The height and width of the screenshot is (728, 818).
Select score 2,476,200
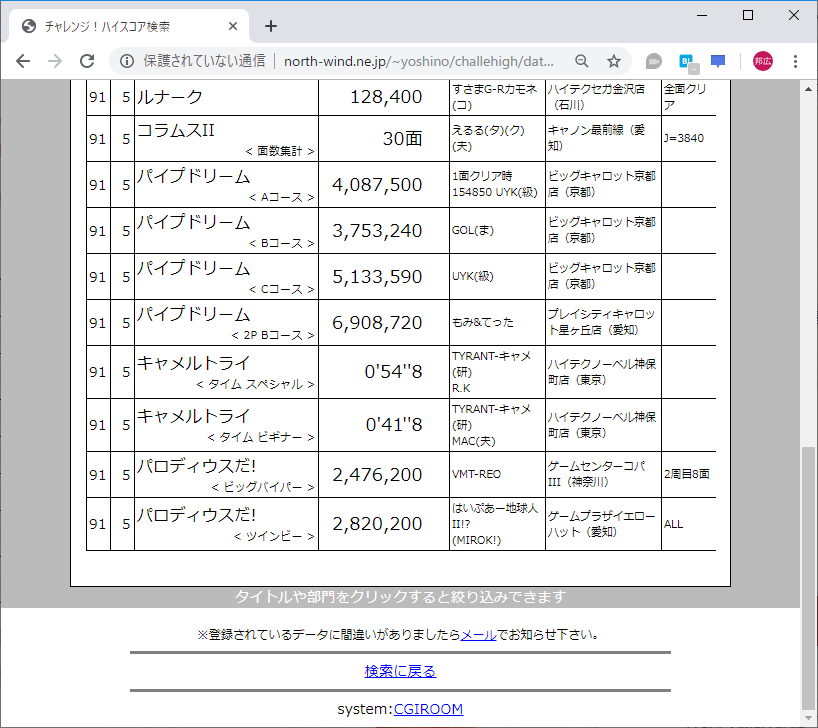[377, 475]
